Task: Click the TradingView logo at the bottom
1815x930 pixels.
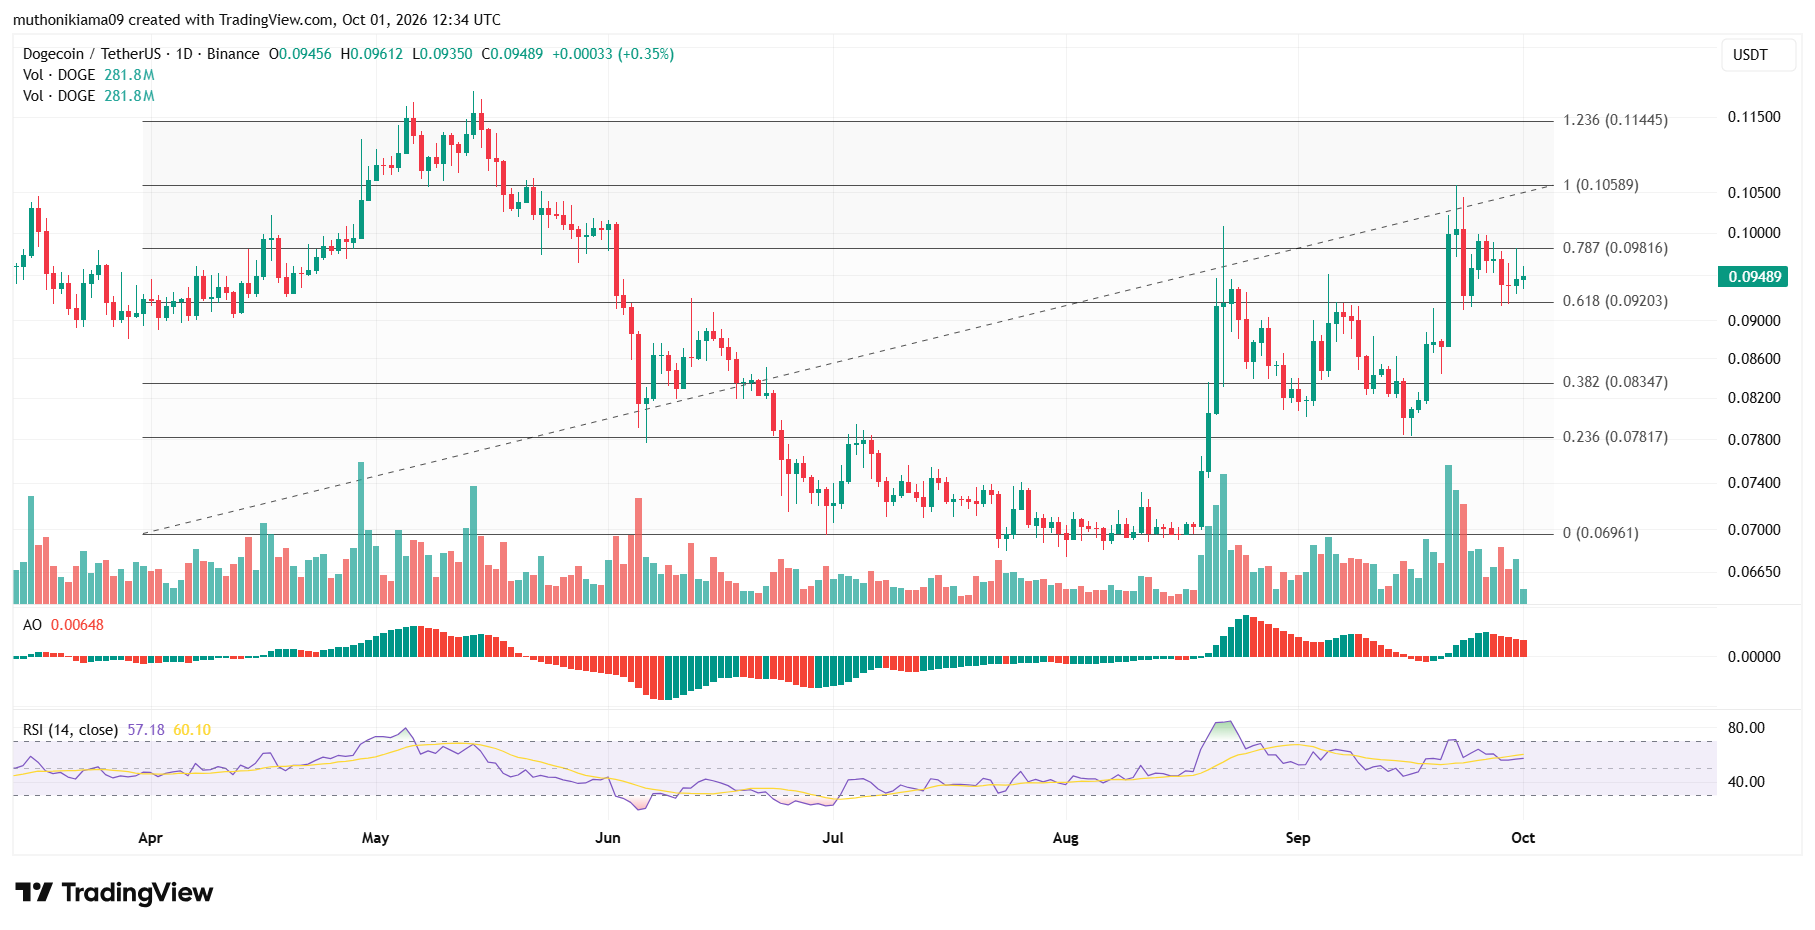Action: [114, 892]
